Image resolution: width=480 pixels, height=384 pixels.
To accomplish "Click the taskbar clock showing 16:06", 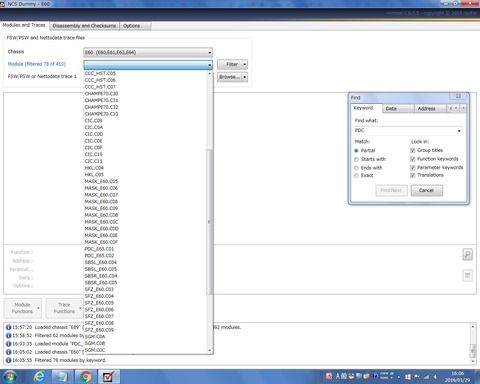I will coord(457,377).
